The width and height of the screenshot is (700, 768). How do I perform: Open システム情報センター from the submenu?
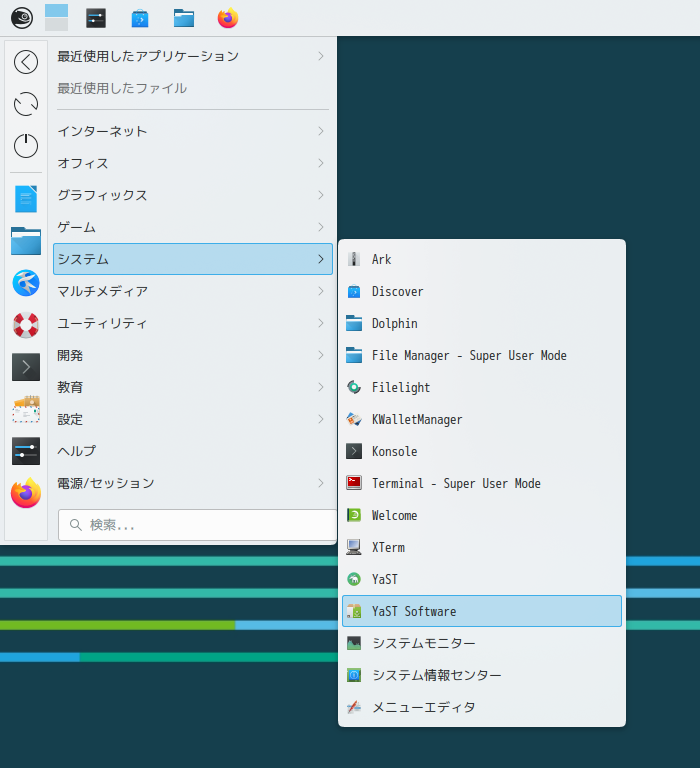(482, 675)
